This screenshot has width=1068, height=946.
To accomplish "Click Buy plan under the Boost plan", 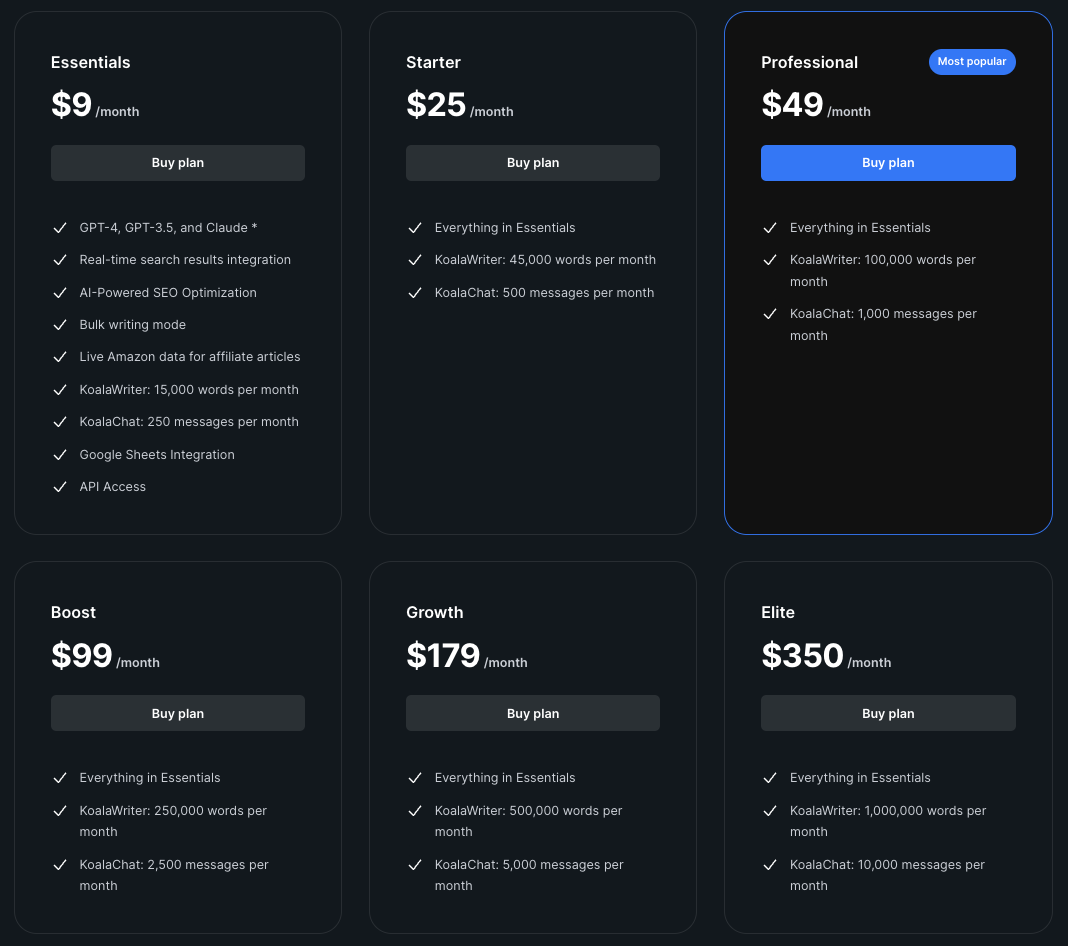I will coord(177,713).
